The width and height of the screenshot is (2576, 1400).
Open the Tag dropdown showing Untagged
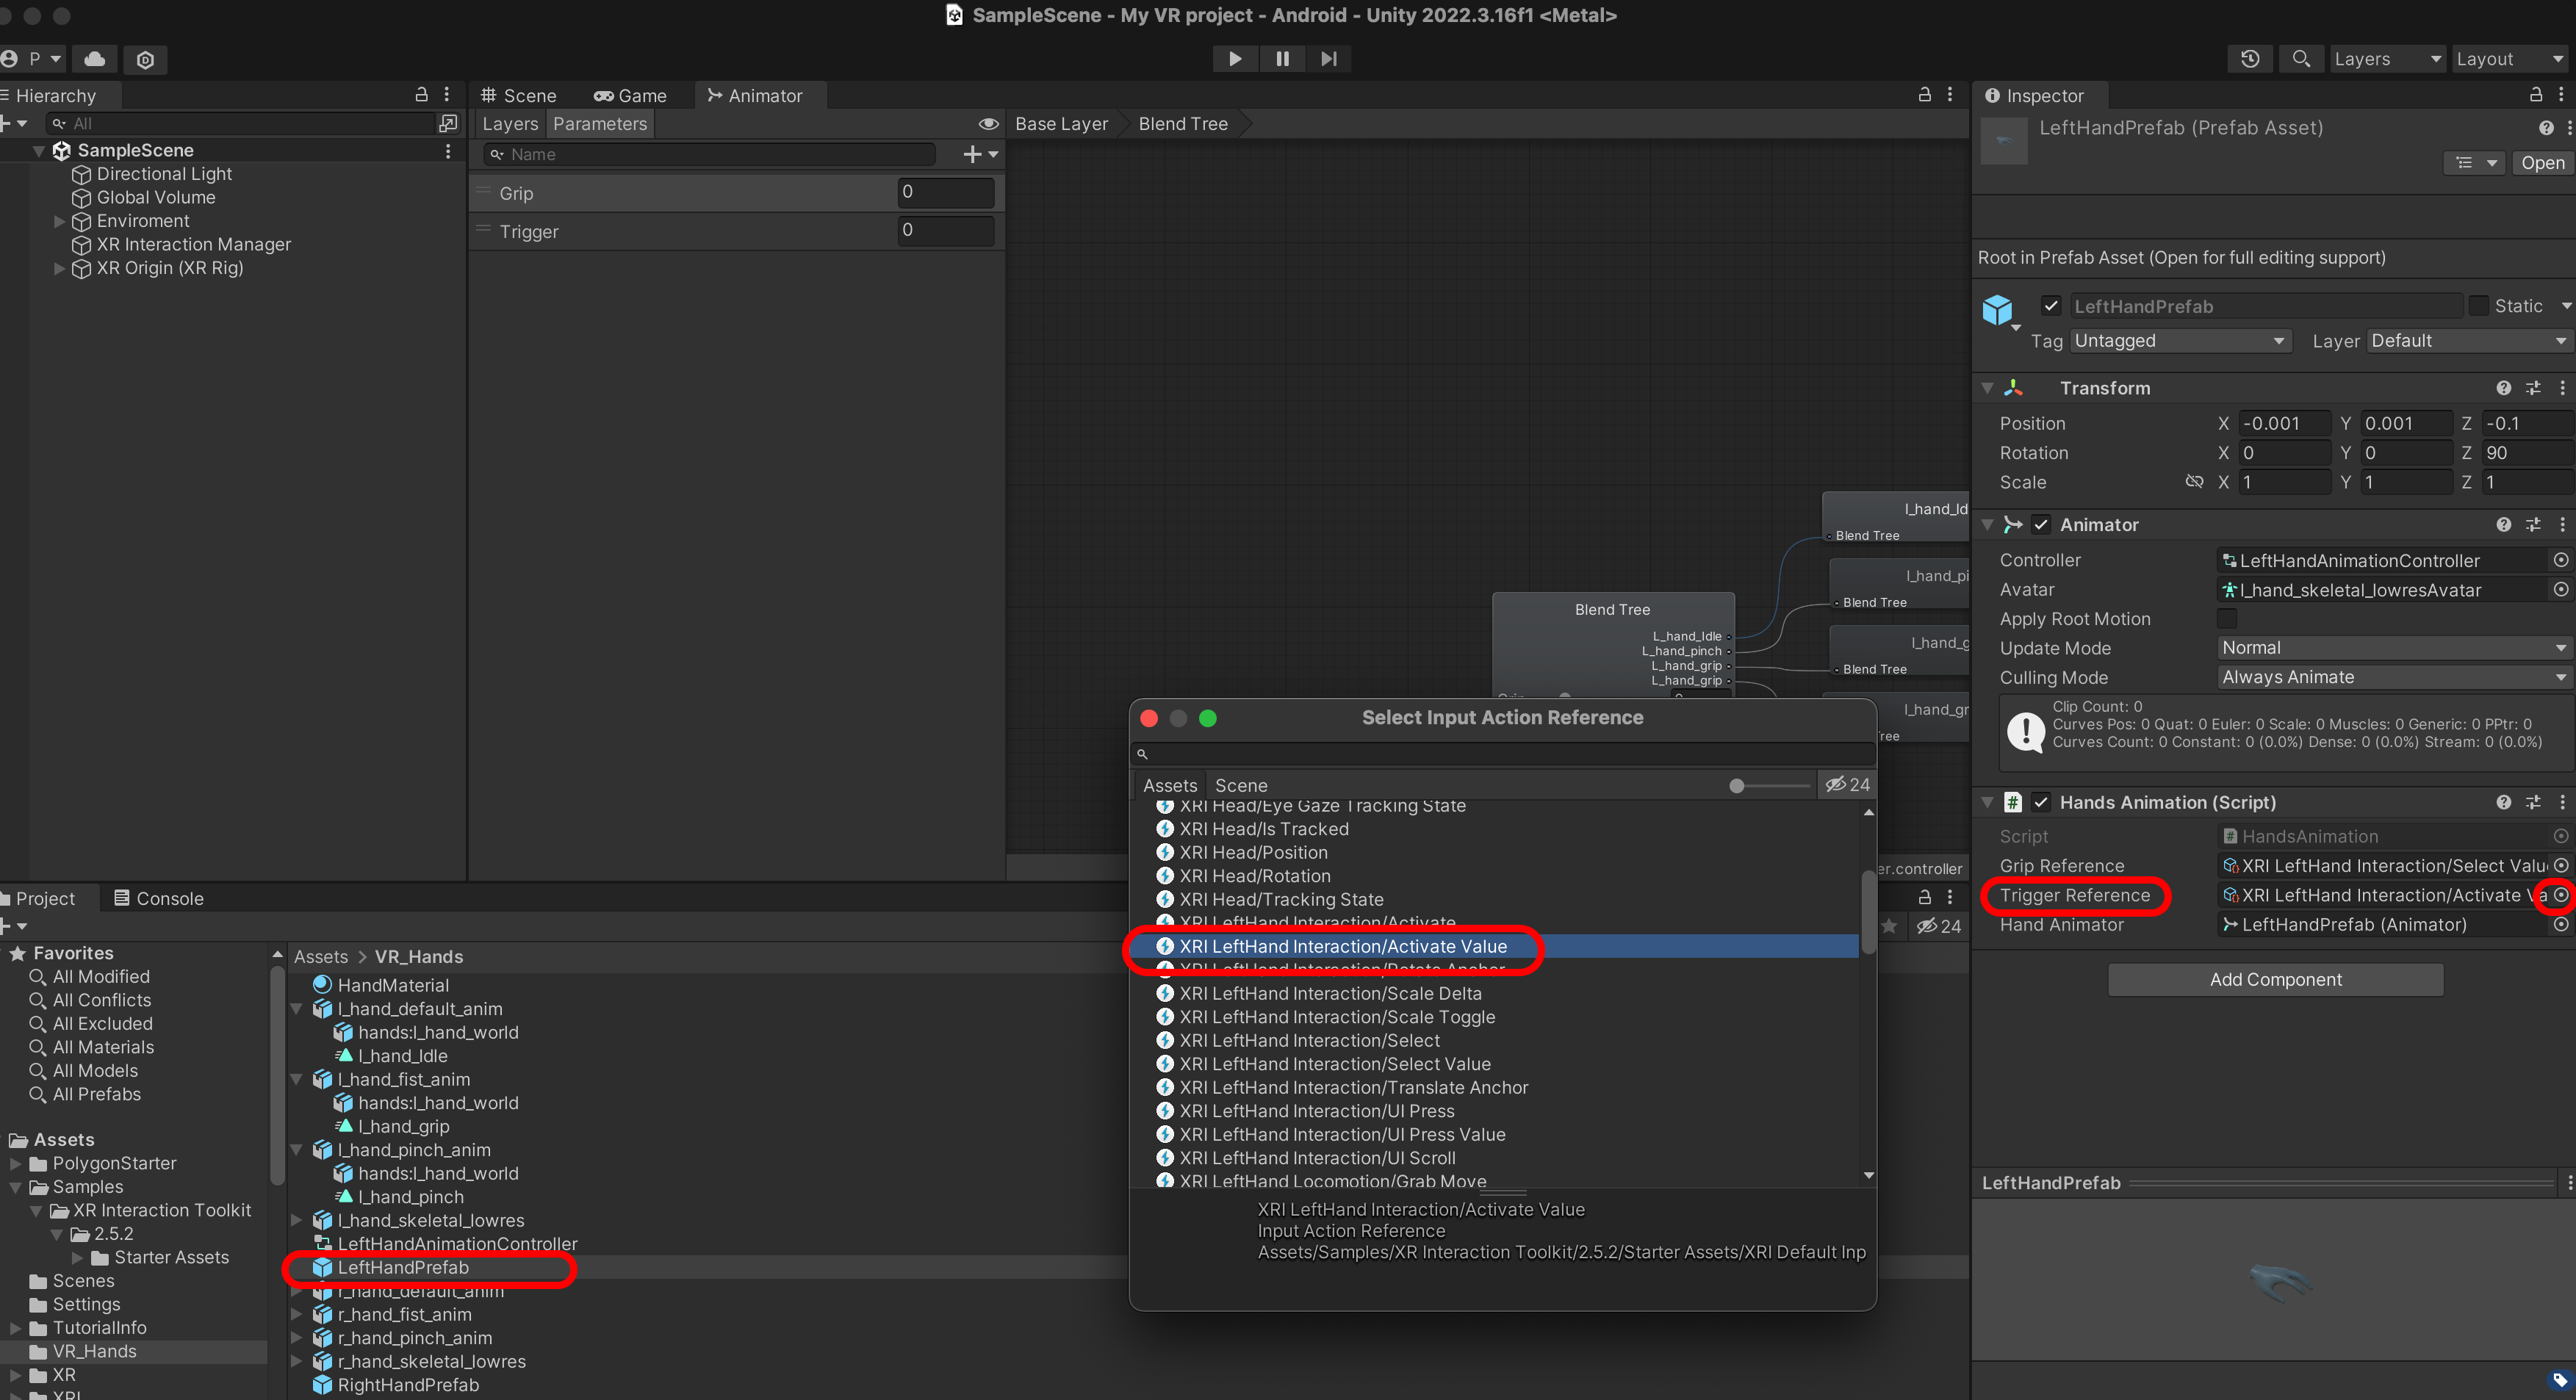tap(2179, 341)
